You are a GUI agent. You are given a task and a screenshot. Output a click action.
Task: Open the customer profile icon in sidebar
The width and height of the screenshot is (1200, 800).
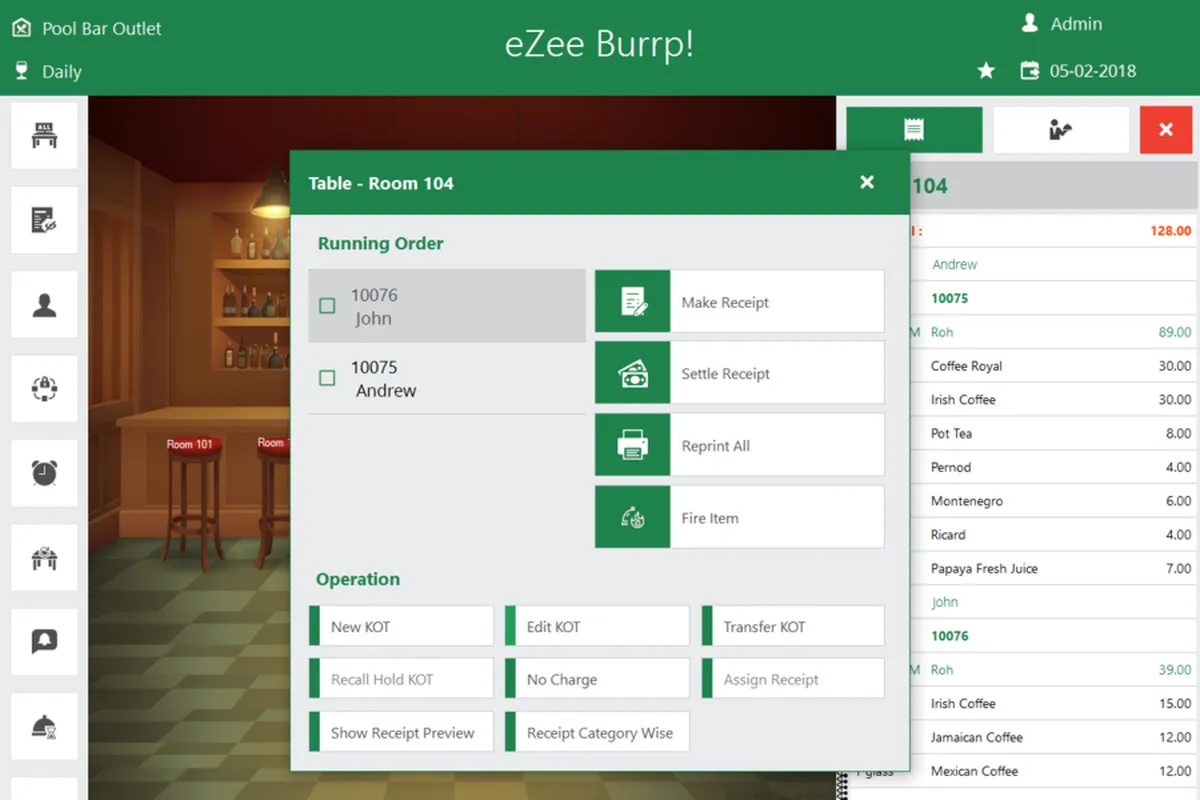point(44,304)
